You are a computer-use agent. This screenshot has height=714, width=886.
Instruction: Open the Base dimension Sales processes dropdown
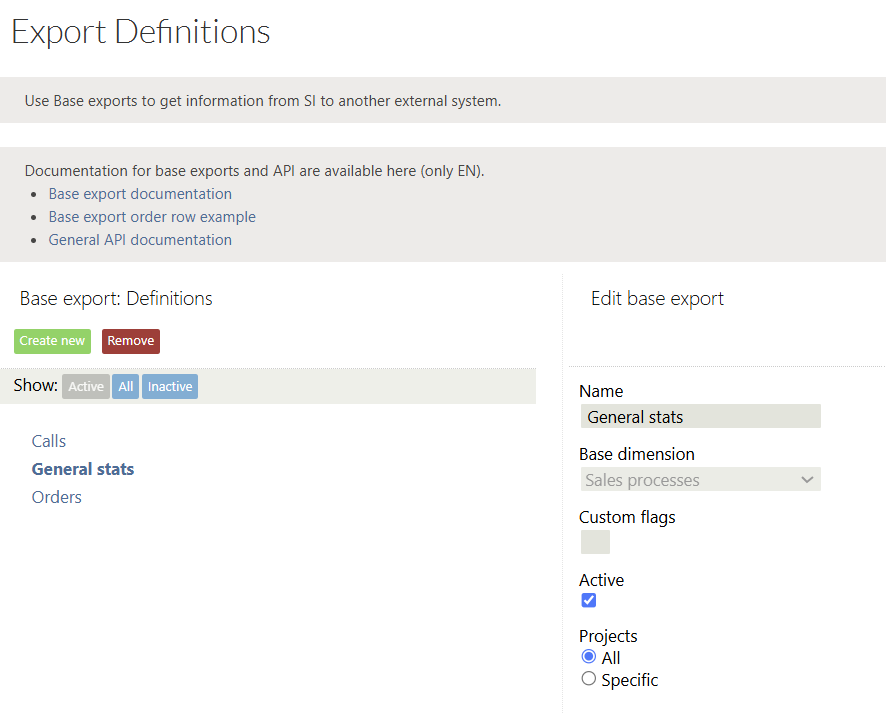(690, 480)
